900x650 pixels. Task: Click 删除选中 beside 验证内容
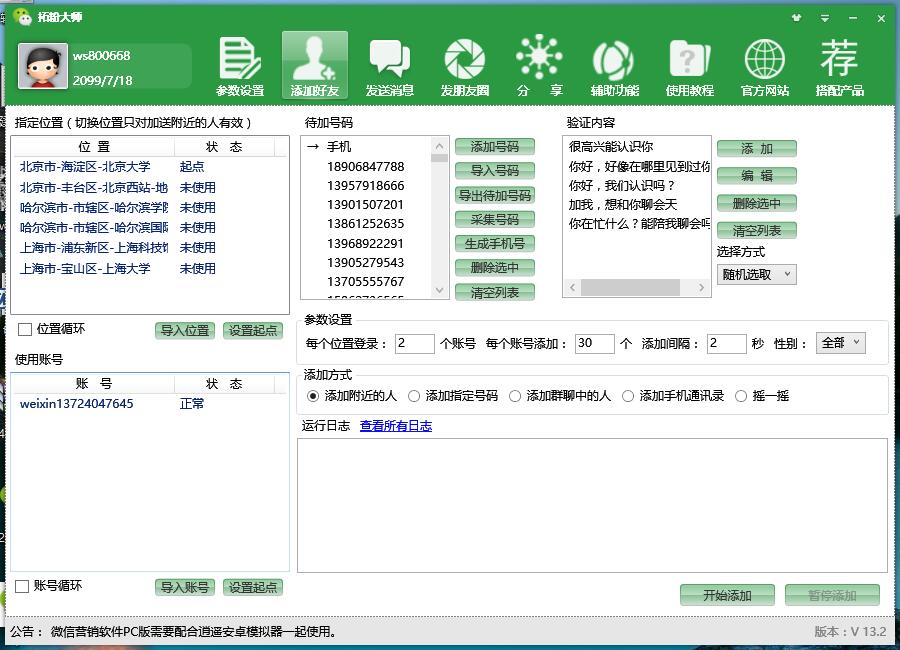point(757,203)
